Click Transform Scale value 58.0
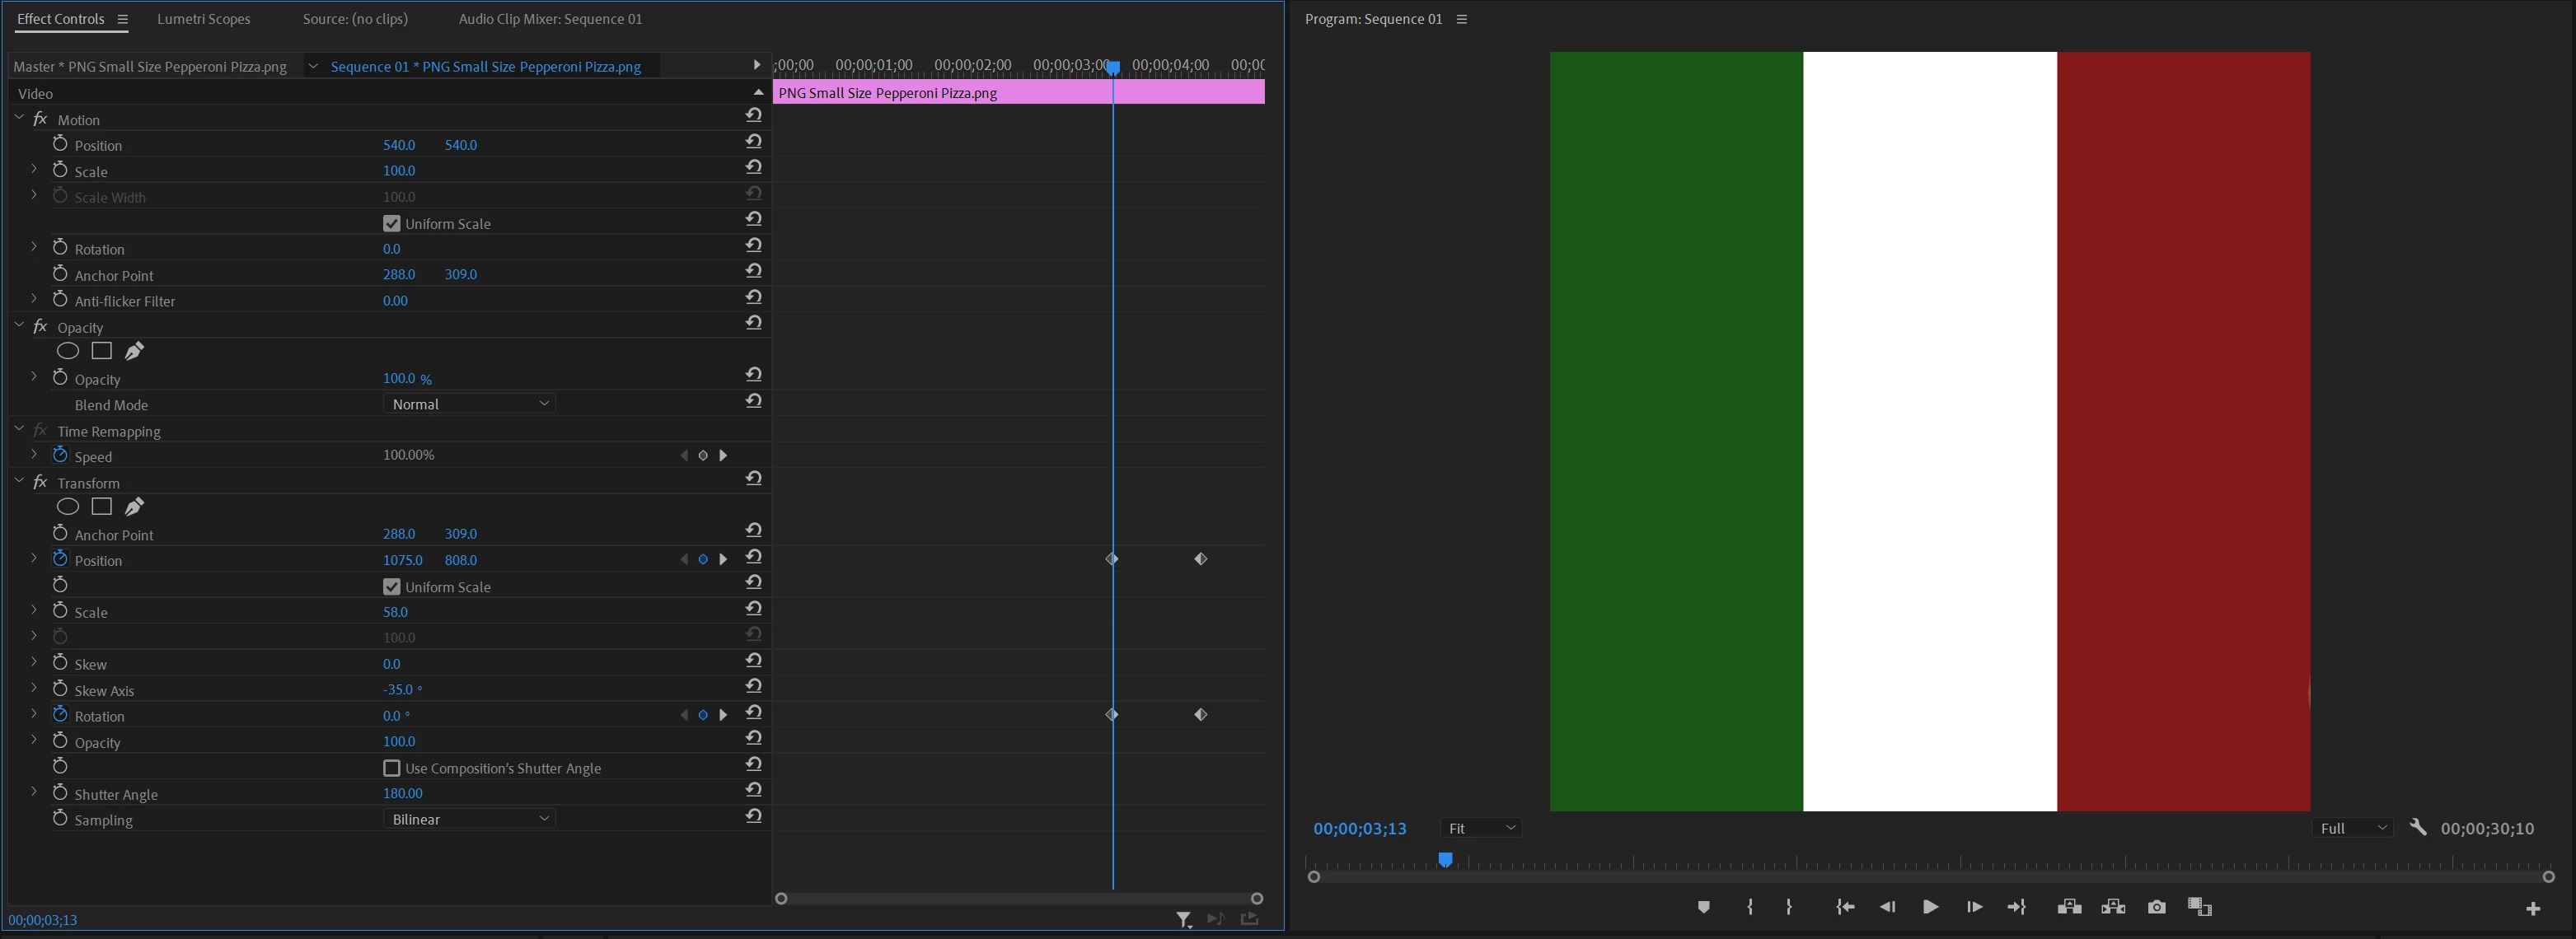The width and height of the screenshot is (2576, 939). pos(395,612)
